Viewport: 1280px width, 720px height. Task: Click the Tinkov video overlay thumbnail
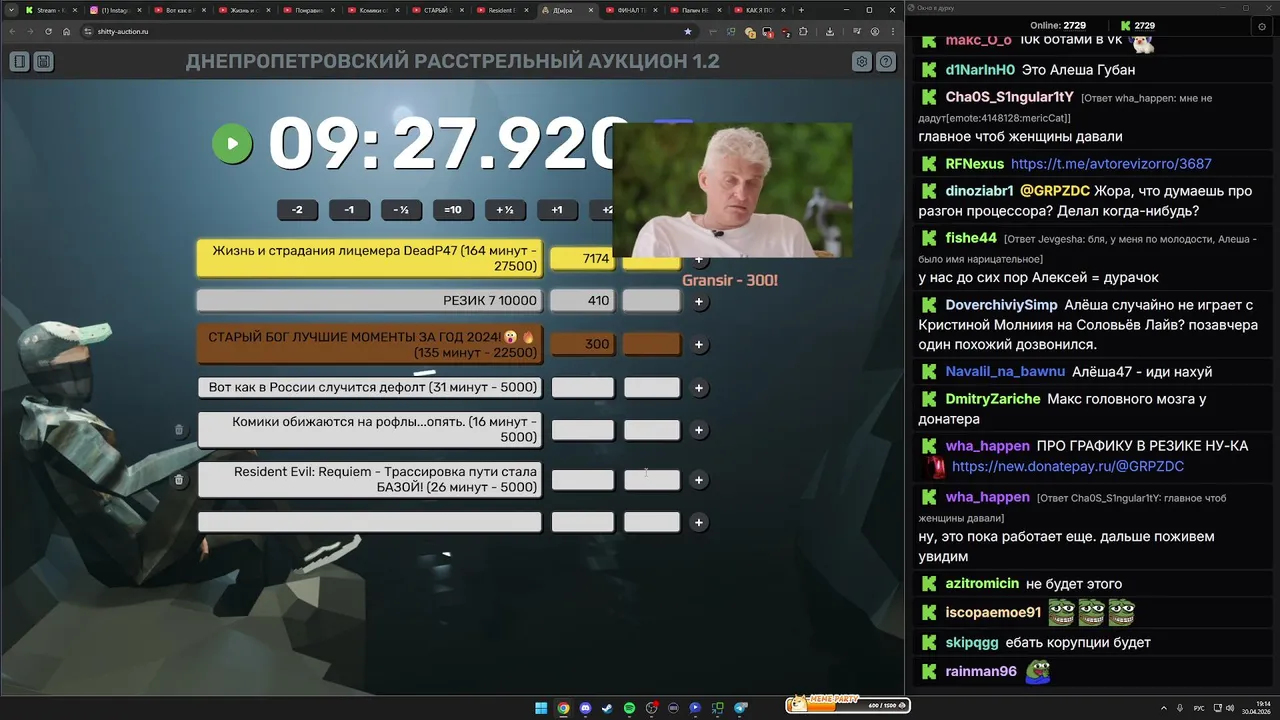(733, 190)
